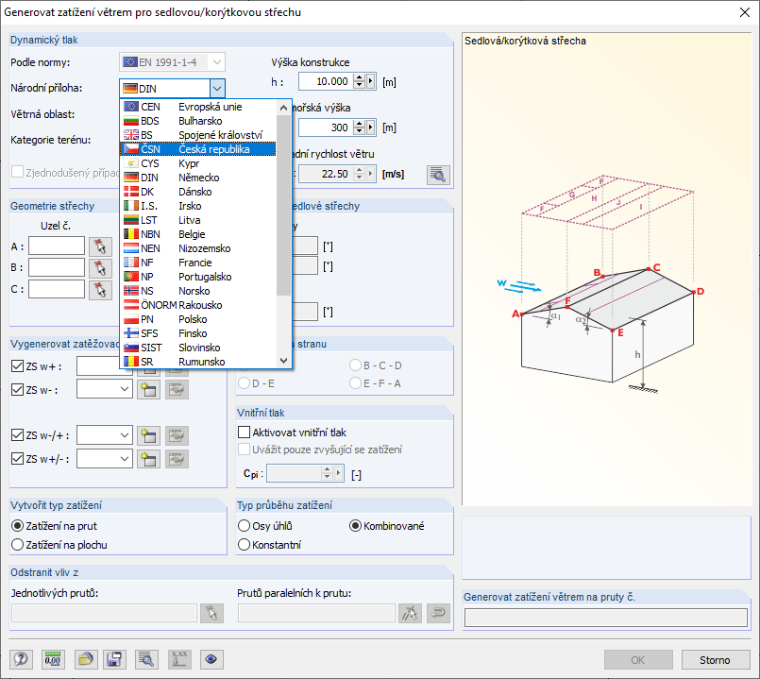
Task: Open the help question-mark icon
Action: [21, 659]
